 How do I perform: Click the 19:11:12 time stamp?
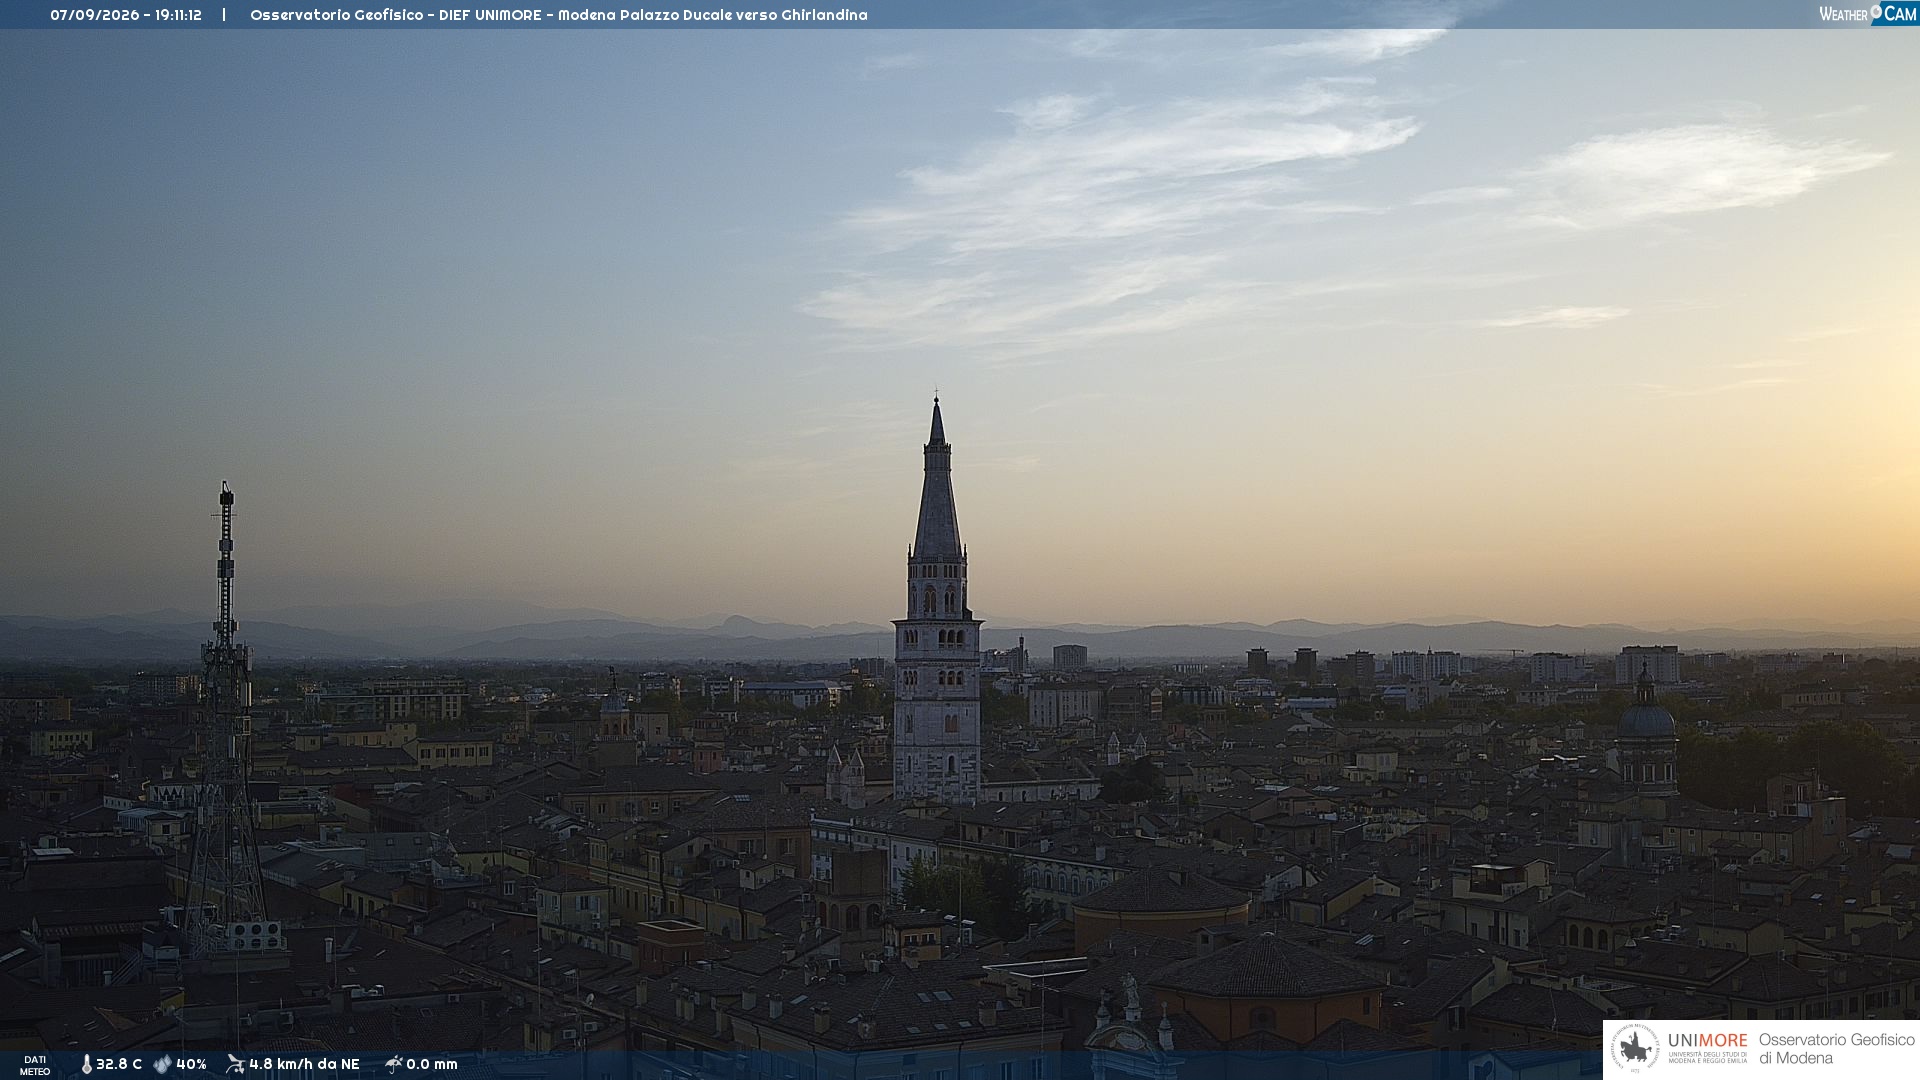point(178,15)
